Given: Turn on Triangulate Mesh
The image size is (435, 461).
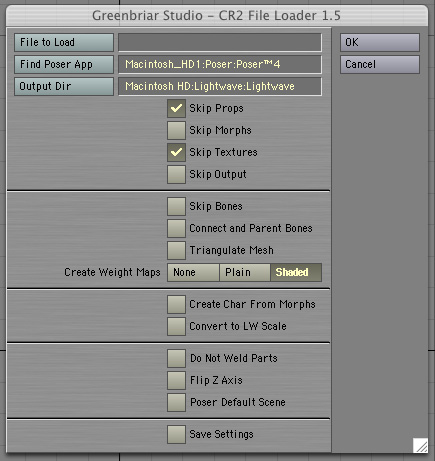Looking at the screenshot, I should (176, 250).
